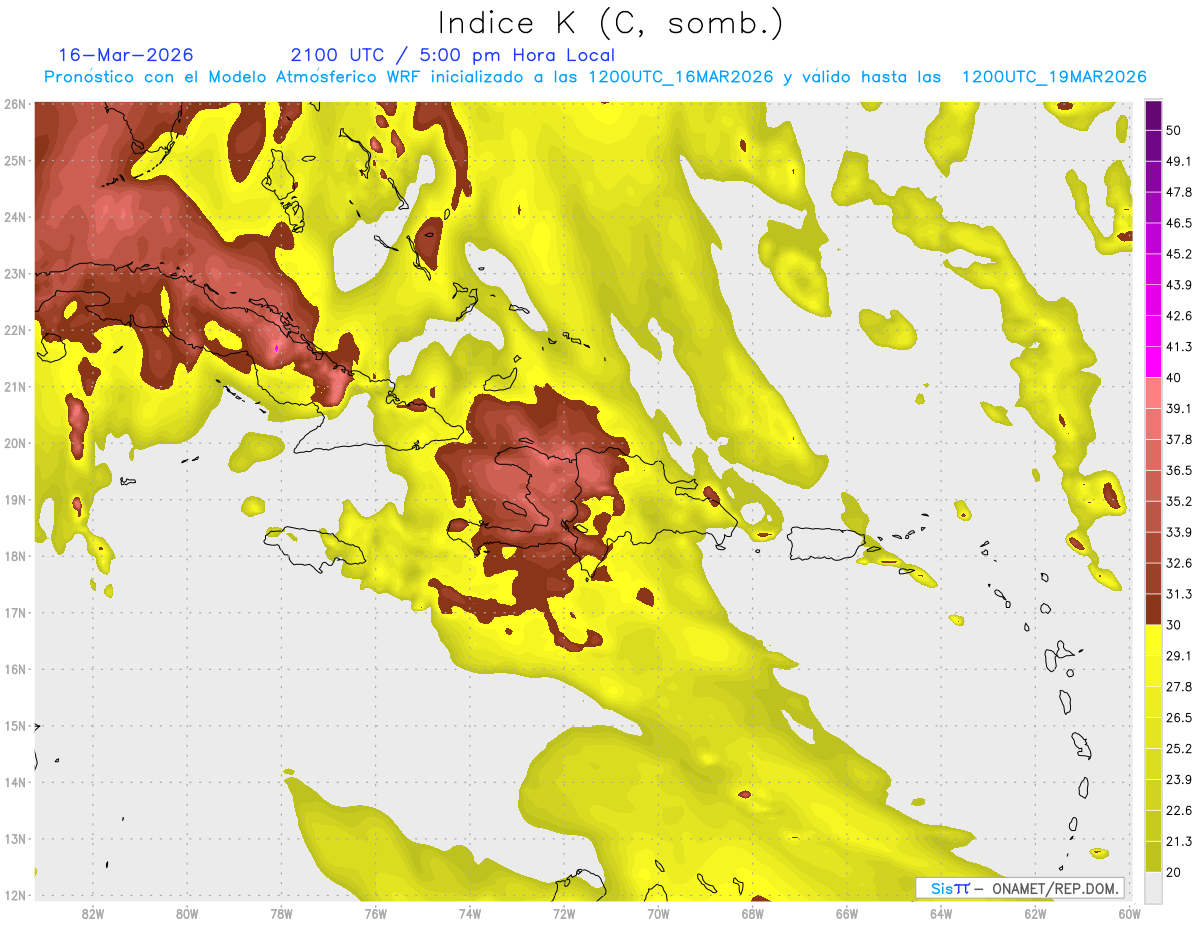Select the colorbar value "47.8"
The height and width of the screenshot is (927, 1200).
coord(1179,192)
